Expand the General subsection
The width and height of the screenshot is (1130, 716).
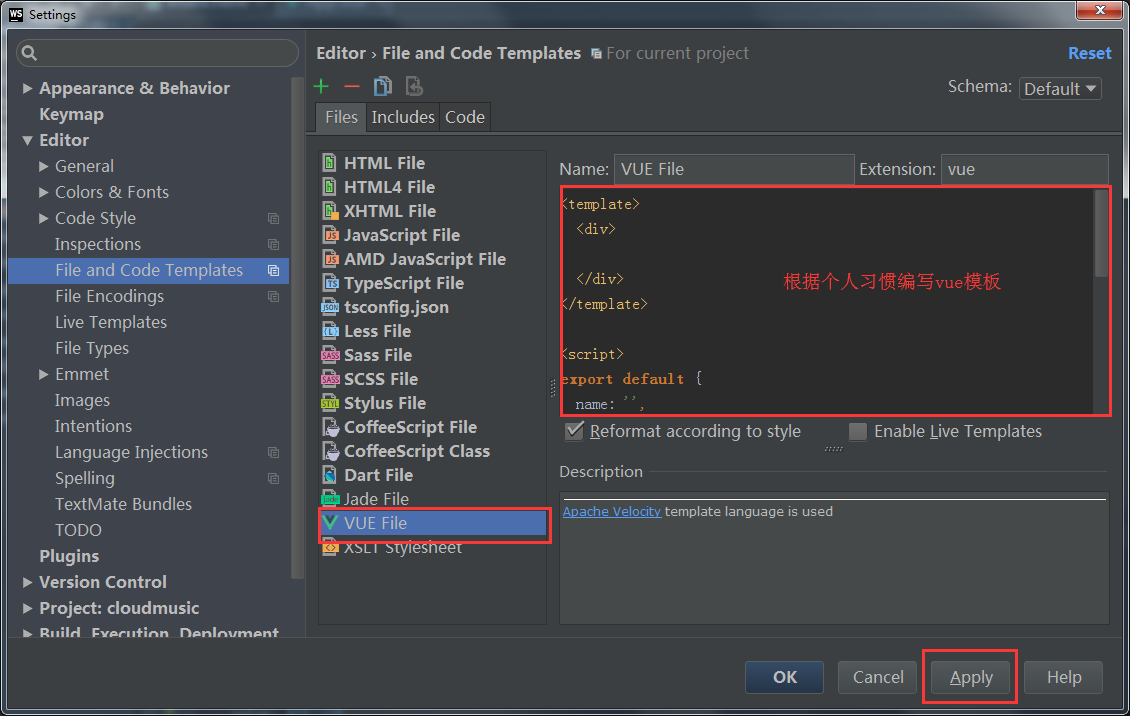click(43, 166)
